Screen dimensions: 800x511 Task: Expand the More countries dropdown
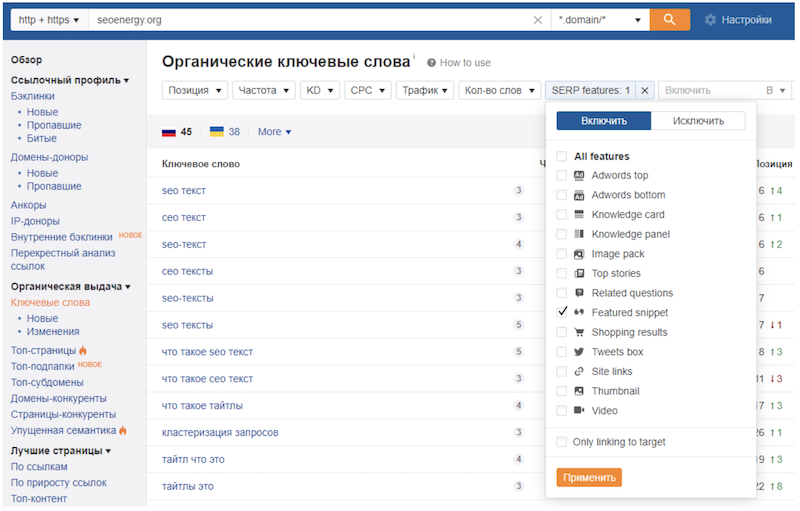point(274,132)
